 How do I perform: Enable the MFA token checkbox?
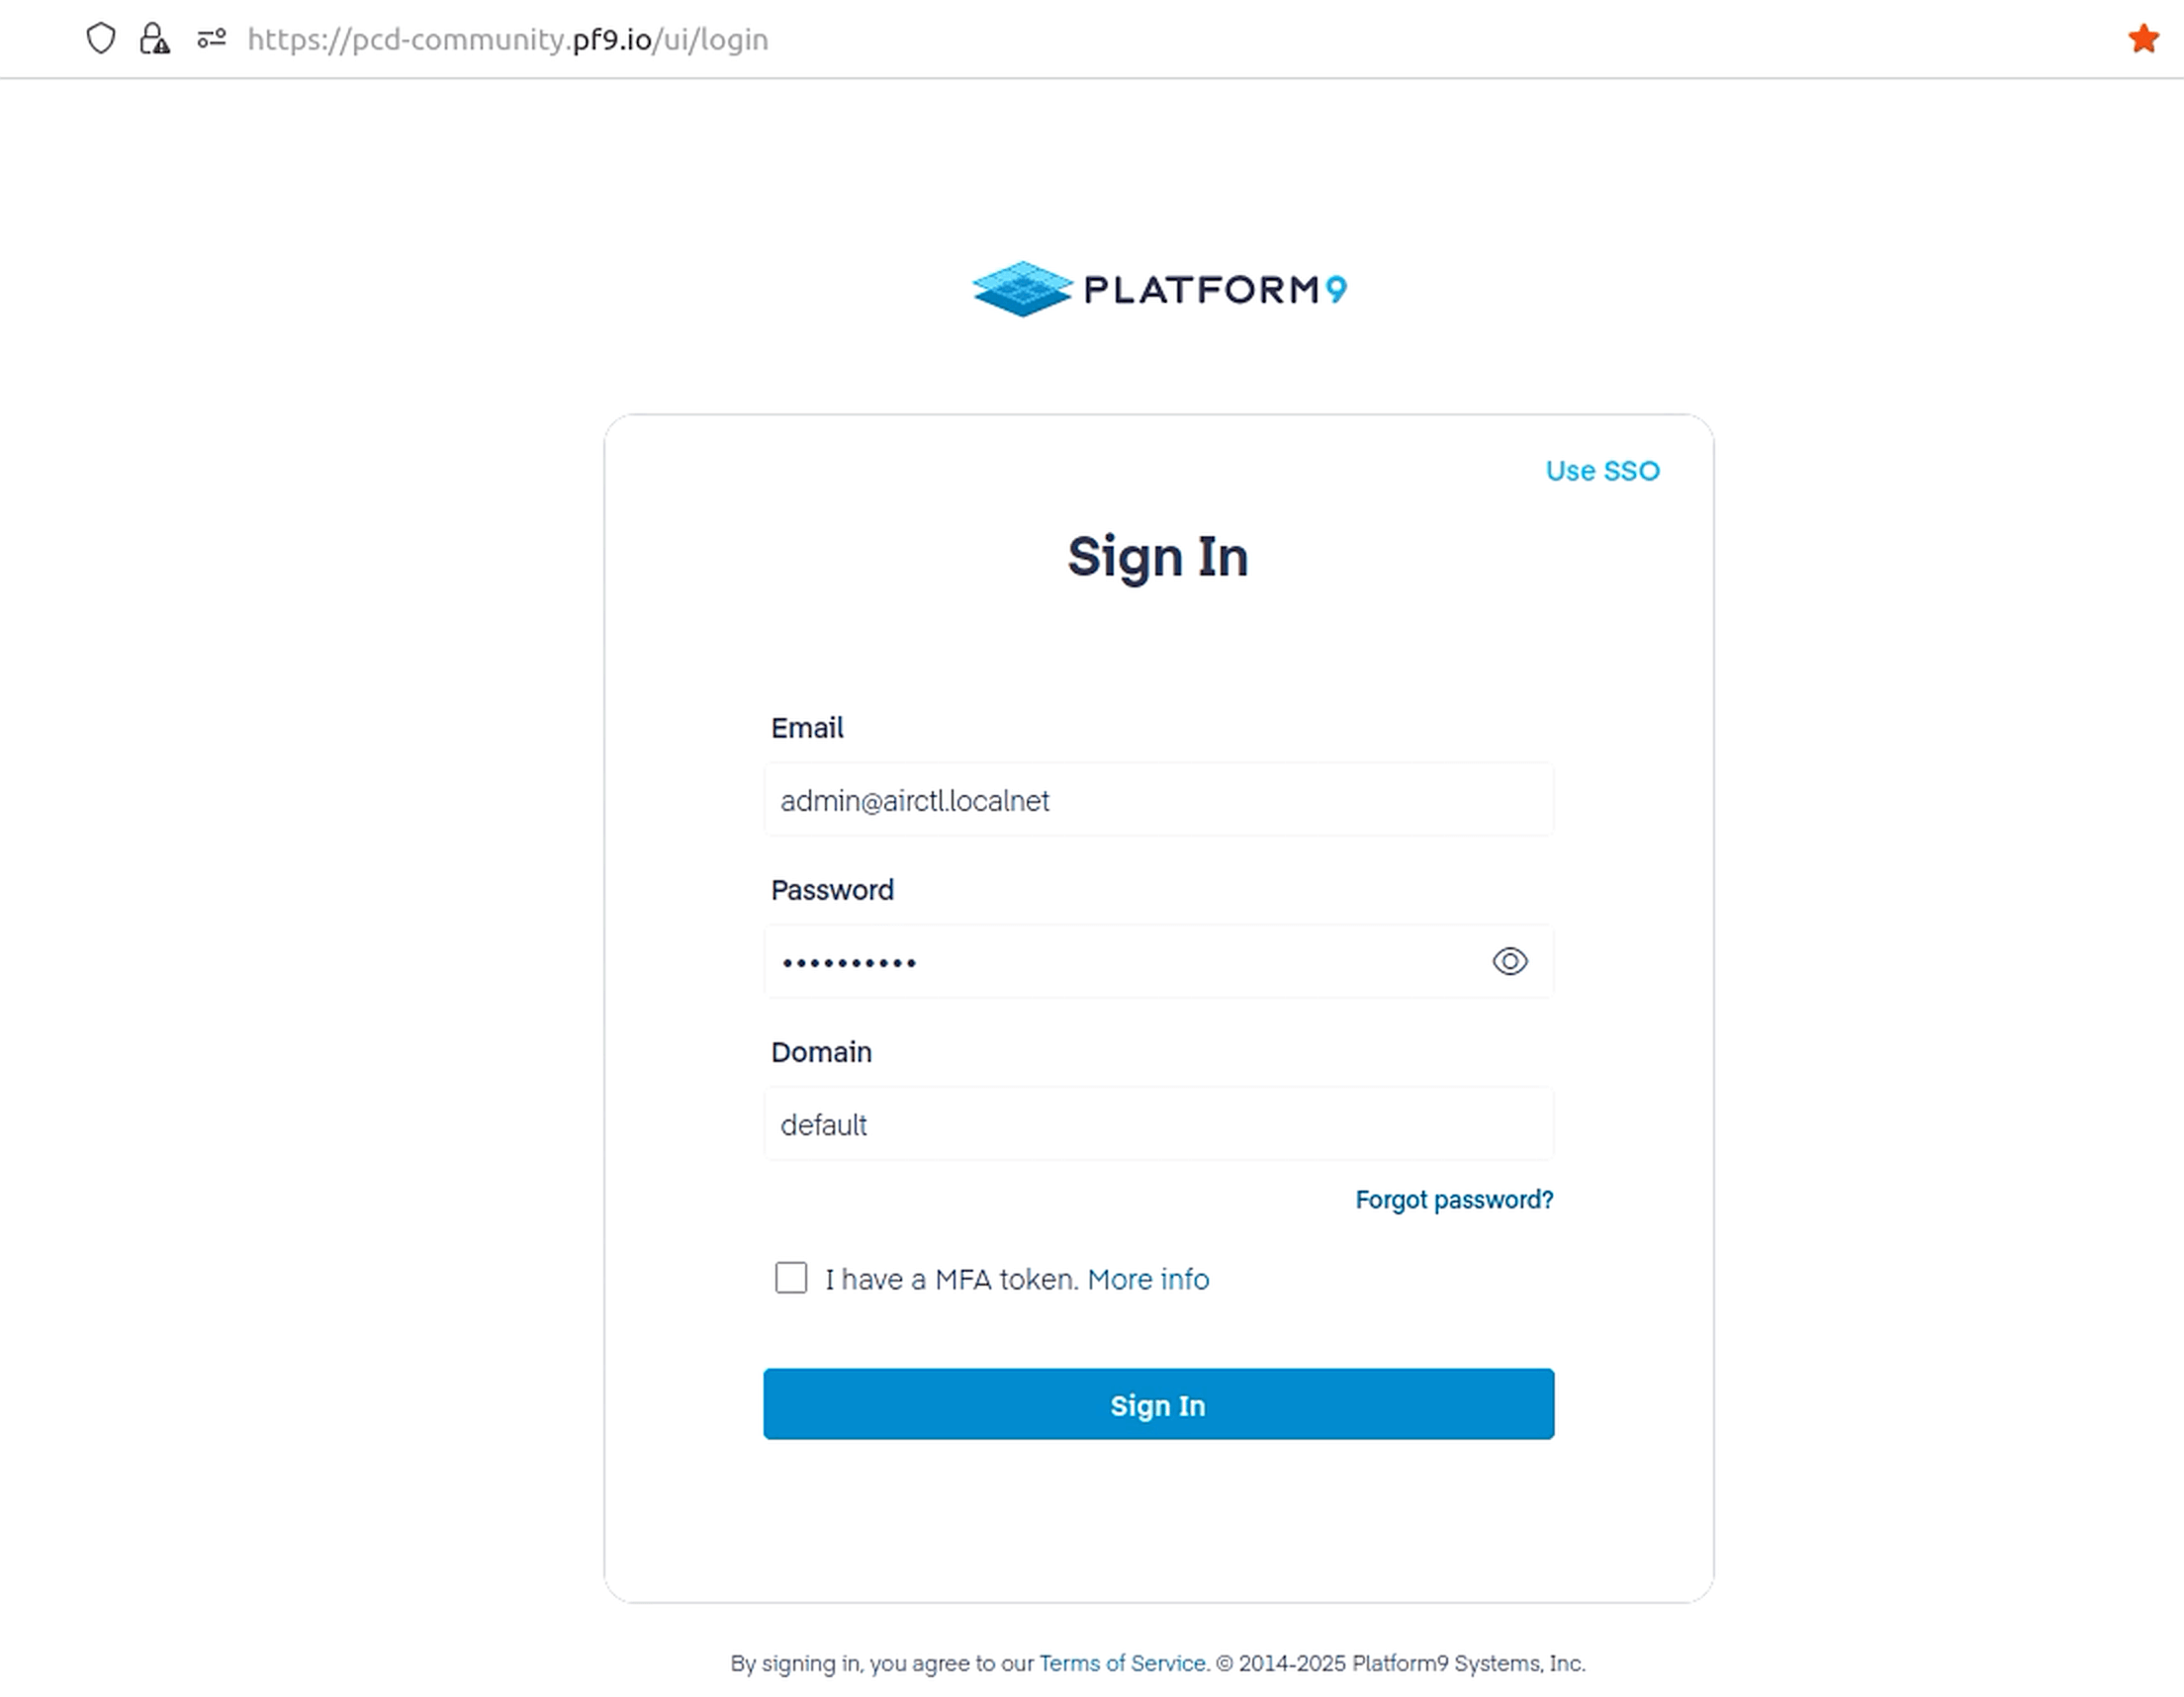coord(791,1278)
